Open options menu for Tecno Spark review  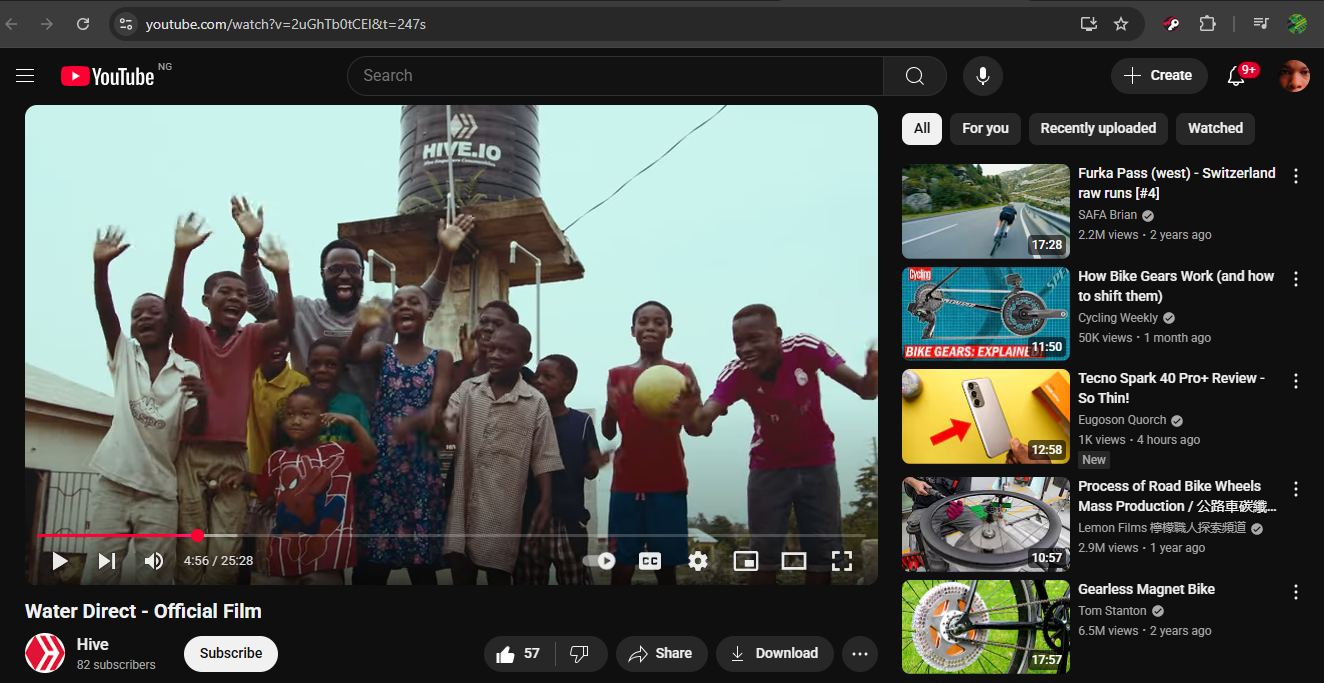[x=1296, y=381]
